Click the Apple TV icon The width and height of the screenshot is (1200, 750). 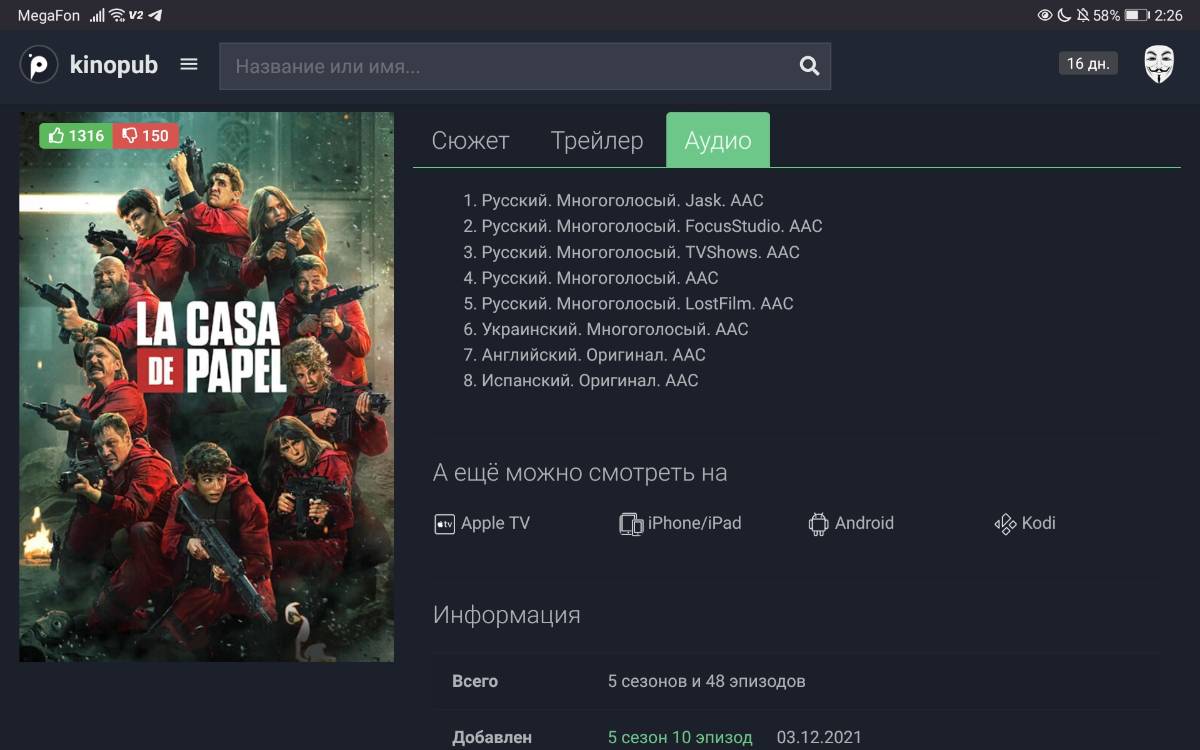444,524
